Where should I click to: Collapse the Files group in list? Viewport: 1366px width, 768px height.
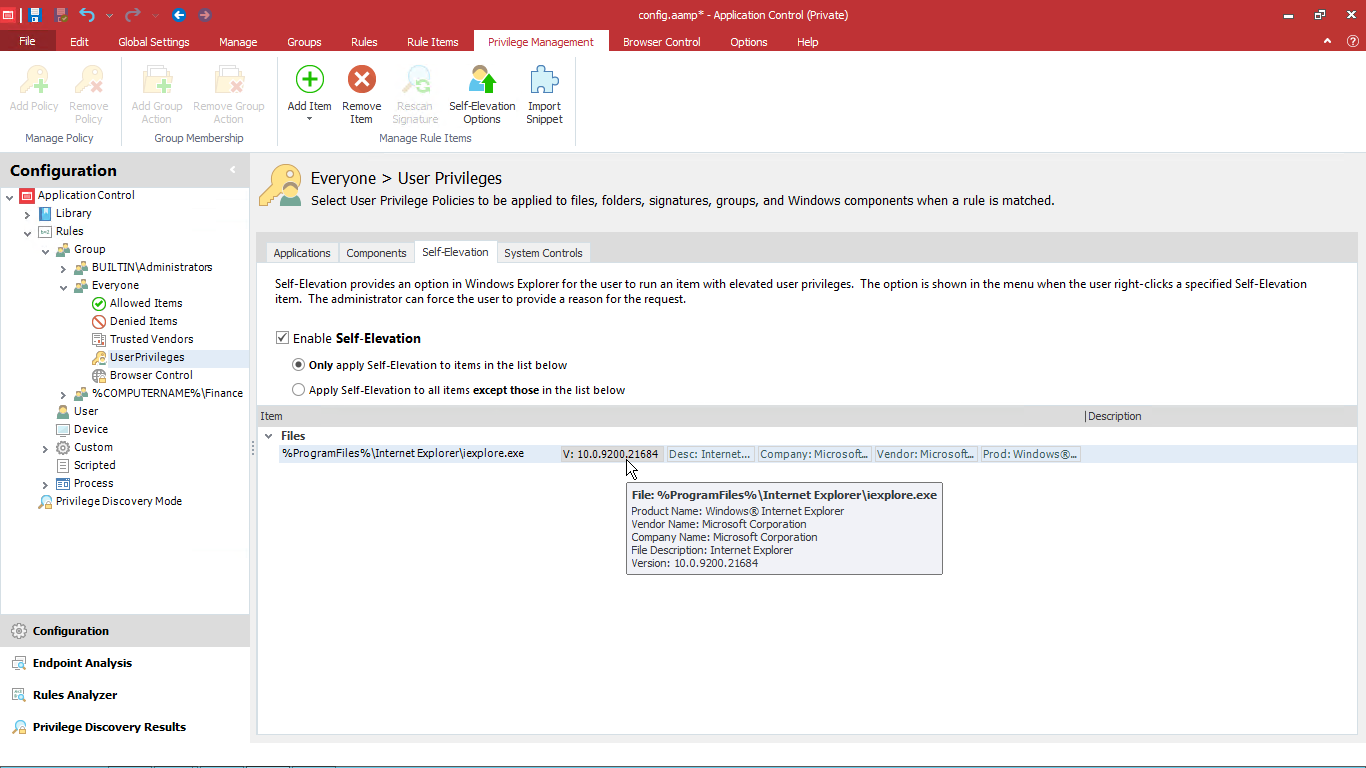[268, 436]
